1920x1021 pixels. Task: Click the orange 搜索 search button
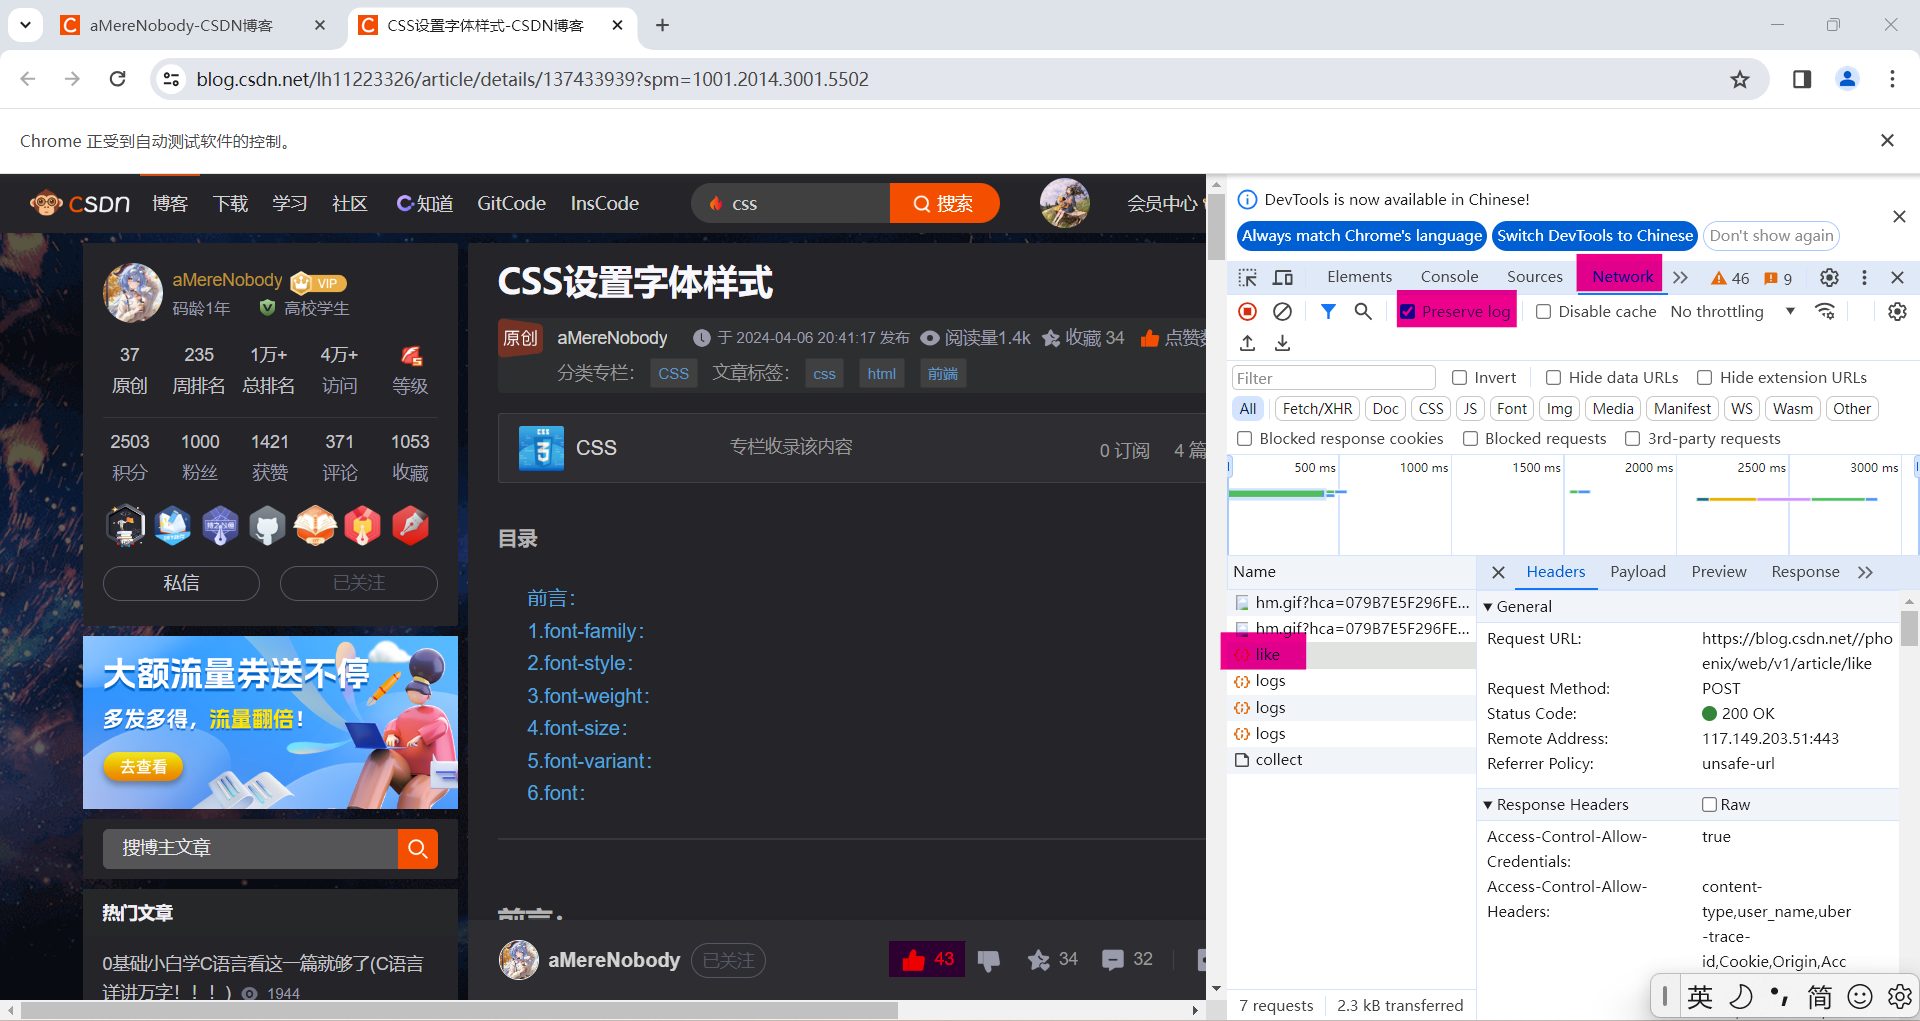point(944,204)
